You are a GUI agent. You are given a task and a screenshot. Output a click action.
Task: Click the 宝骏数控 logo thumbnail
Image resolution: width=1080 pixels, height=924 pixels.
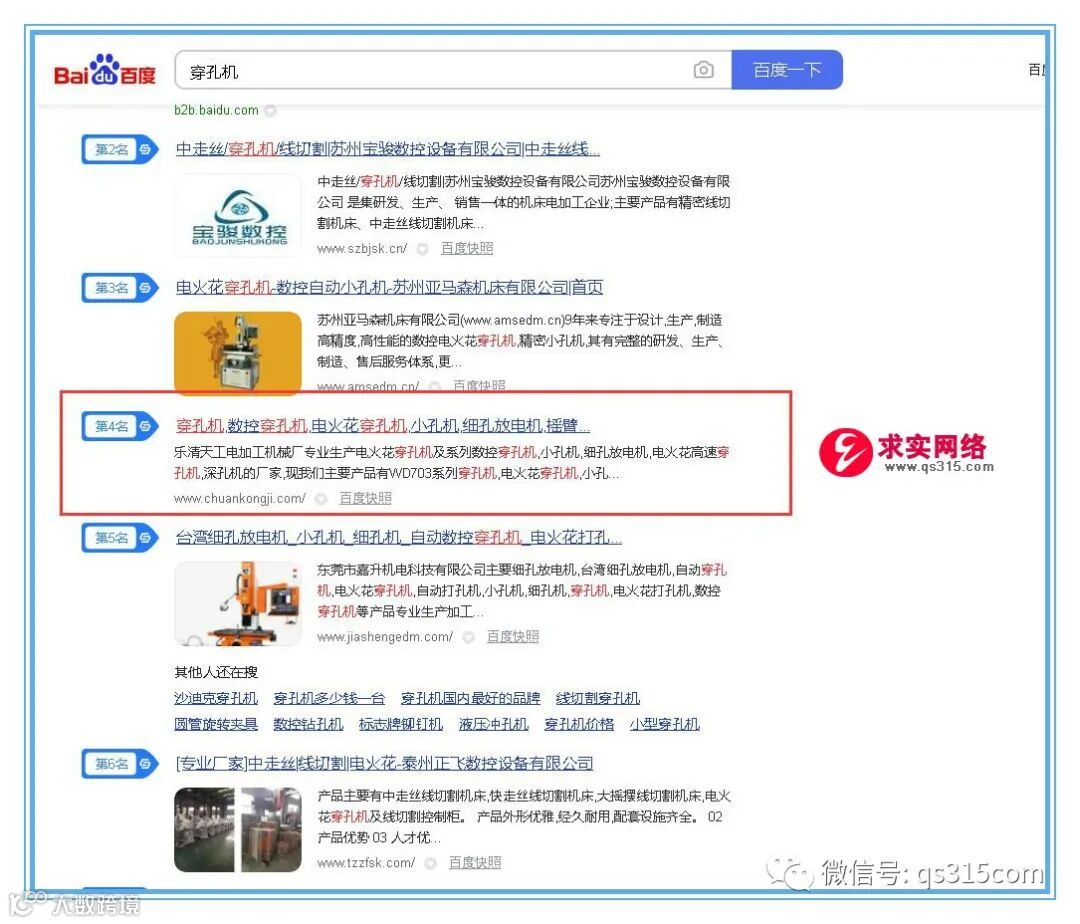pos(238,216)
